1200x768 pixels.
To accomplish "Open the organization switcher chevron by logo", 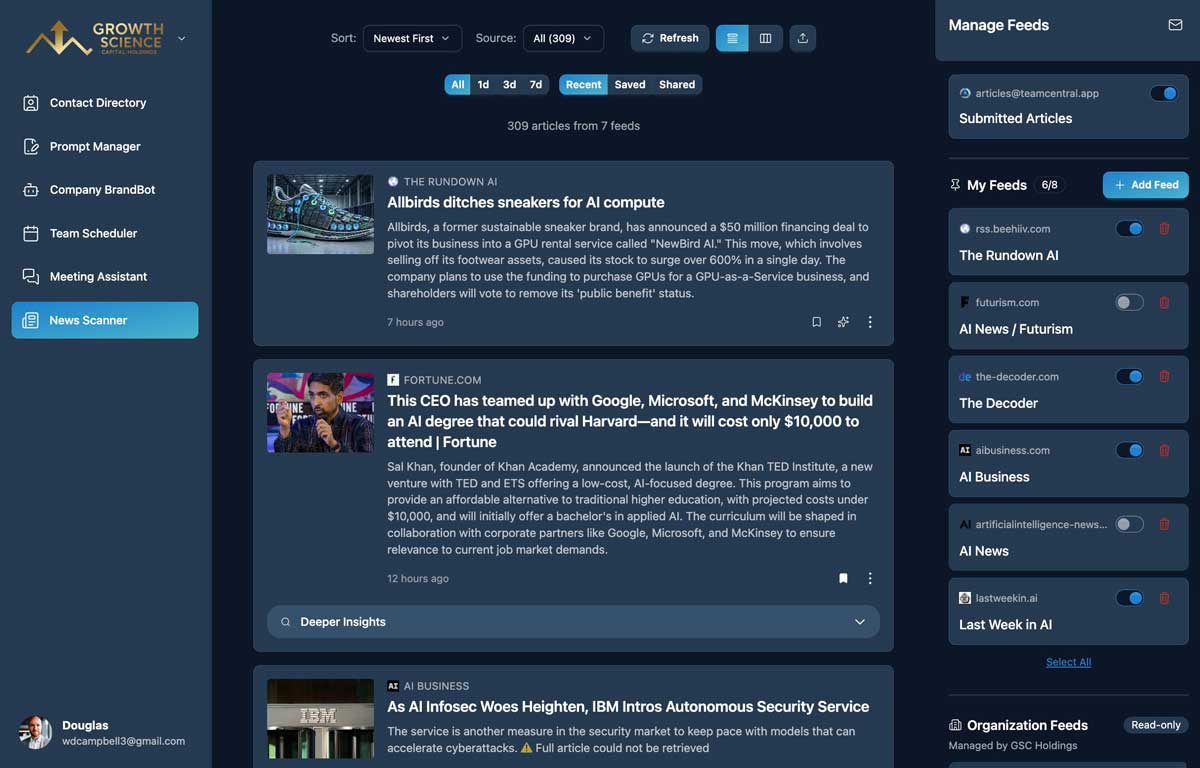I will tap(181, 39).
